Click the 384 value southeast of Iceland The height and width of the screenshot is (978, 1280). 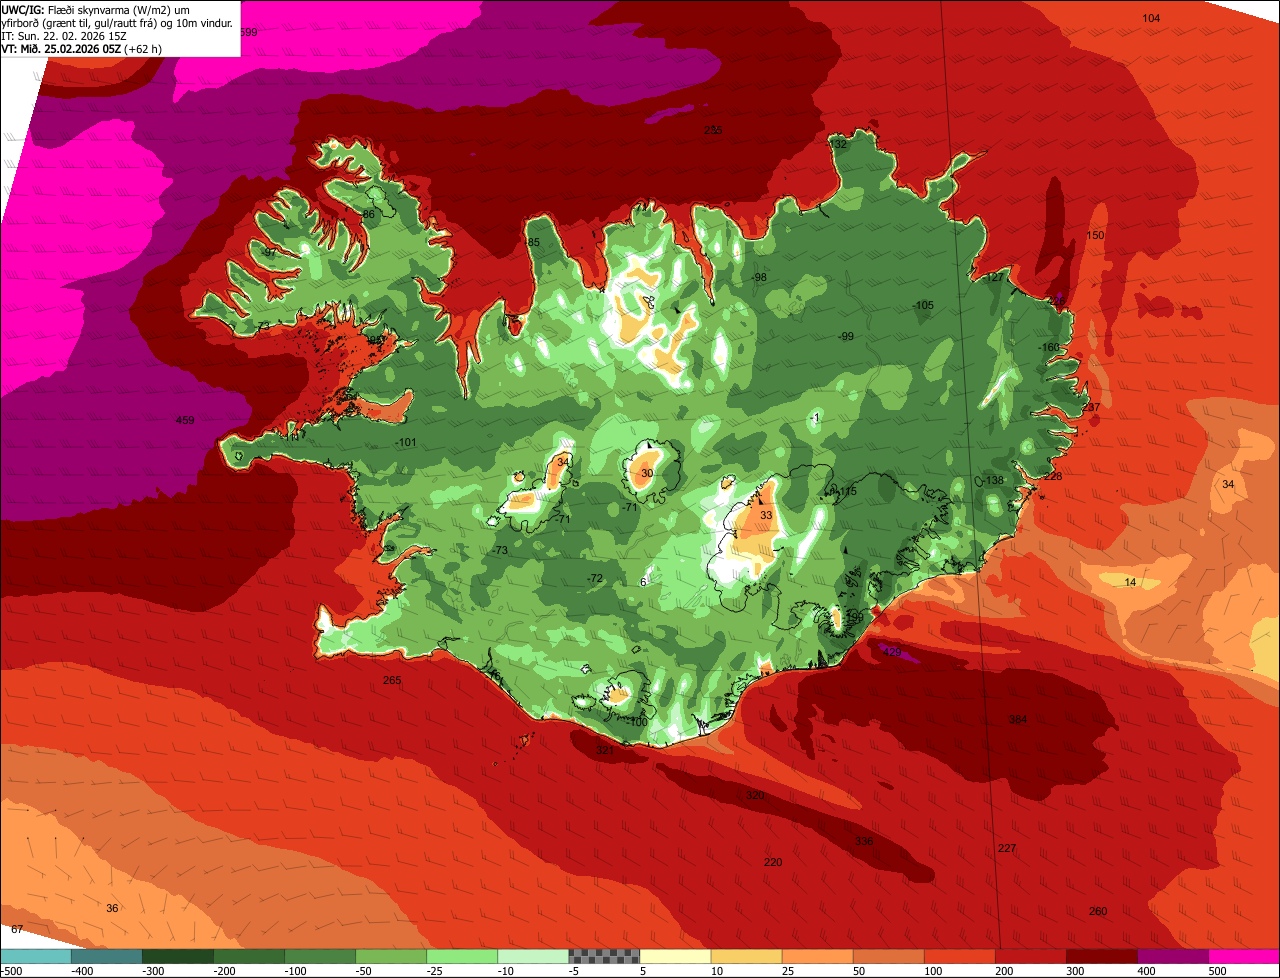pyautogui.click(x=1018, y=719)
